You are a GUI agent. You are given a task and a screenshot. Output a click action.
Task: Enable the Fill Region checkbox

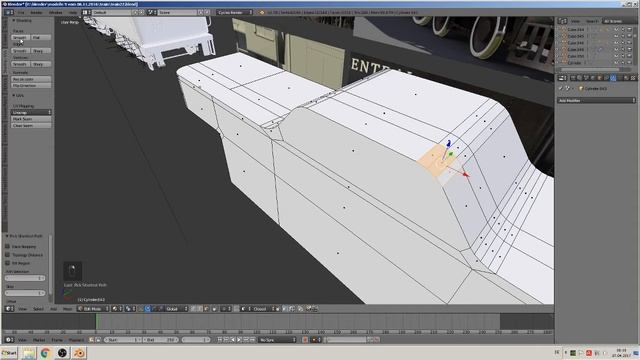(7, 263)
